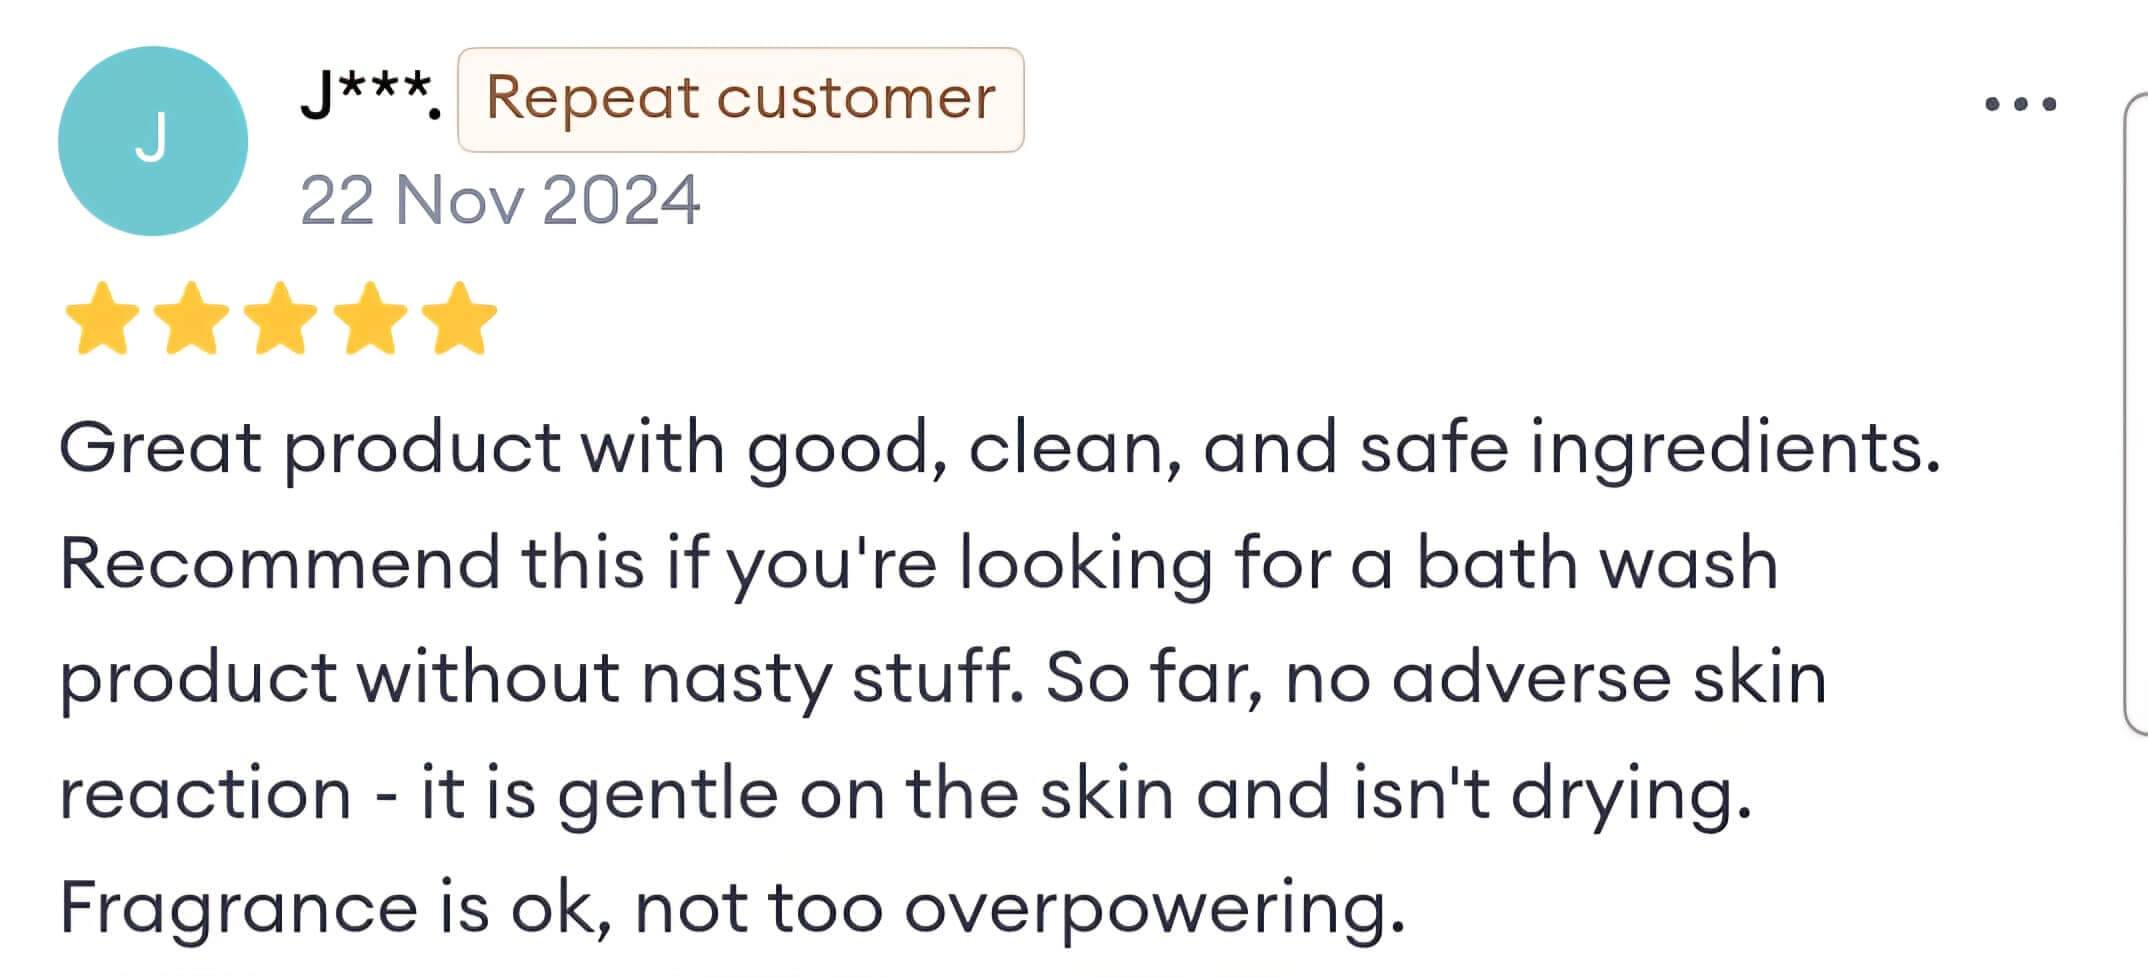Click the fifth yellow rating star

[460, 318]
